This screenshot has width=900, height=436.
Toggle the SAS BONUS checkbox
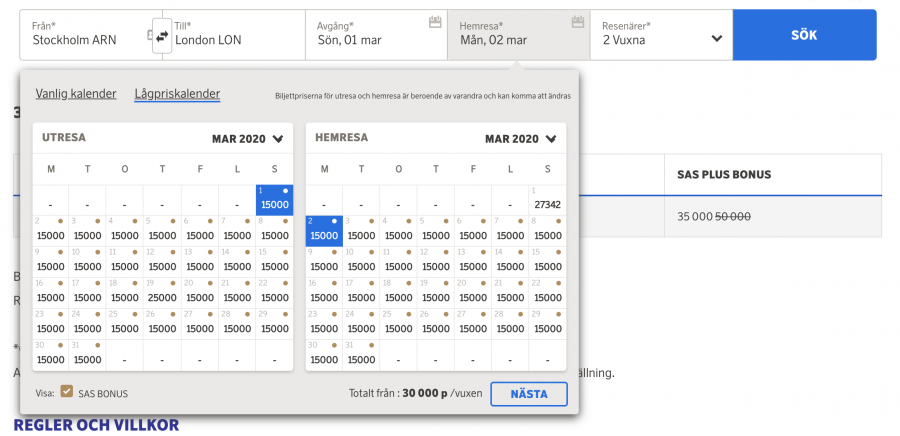[67, 393]
